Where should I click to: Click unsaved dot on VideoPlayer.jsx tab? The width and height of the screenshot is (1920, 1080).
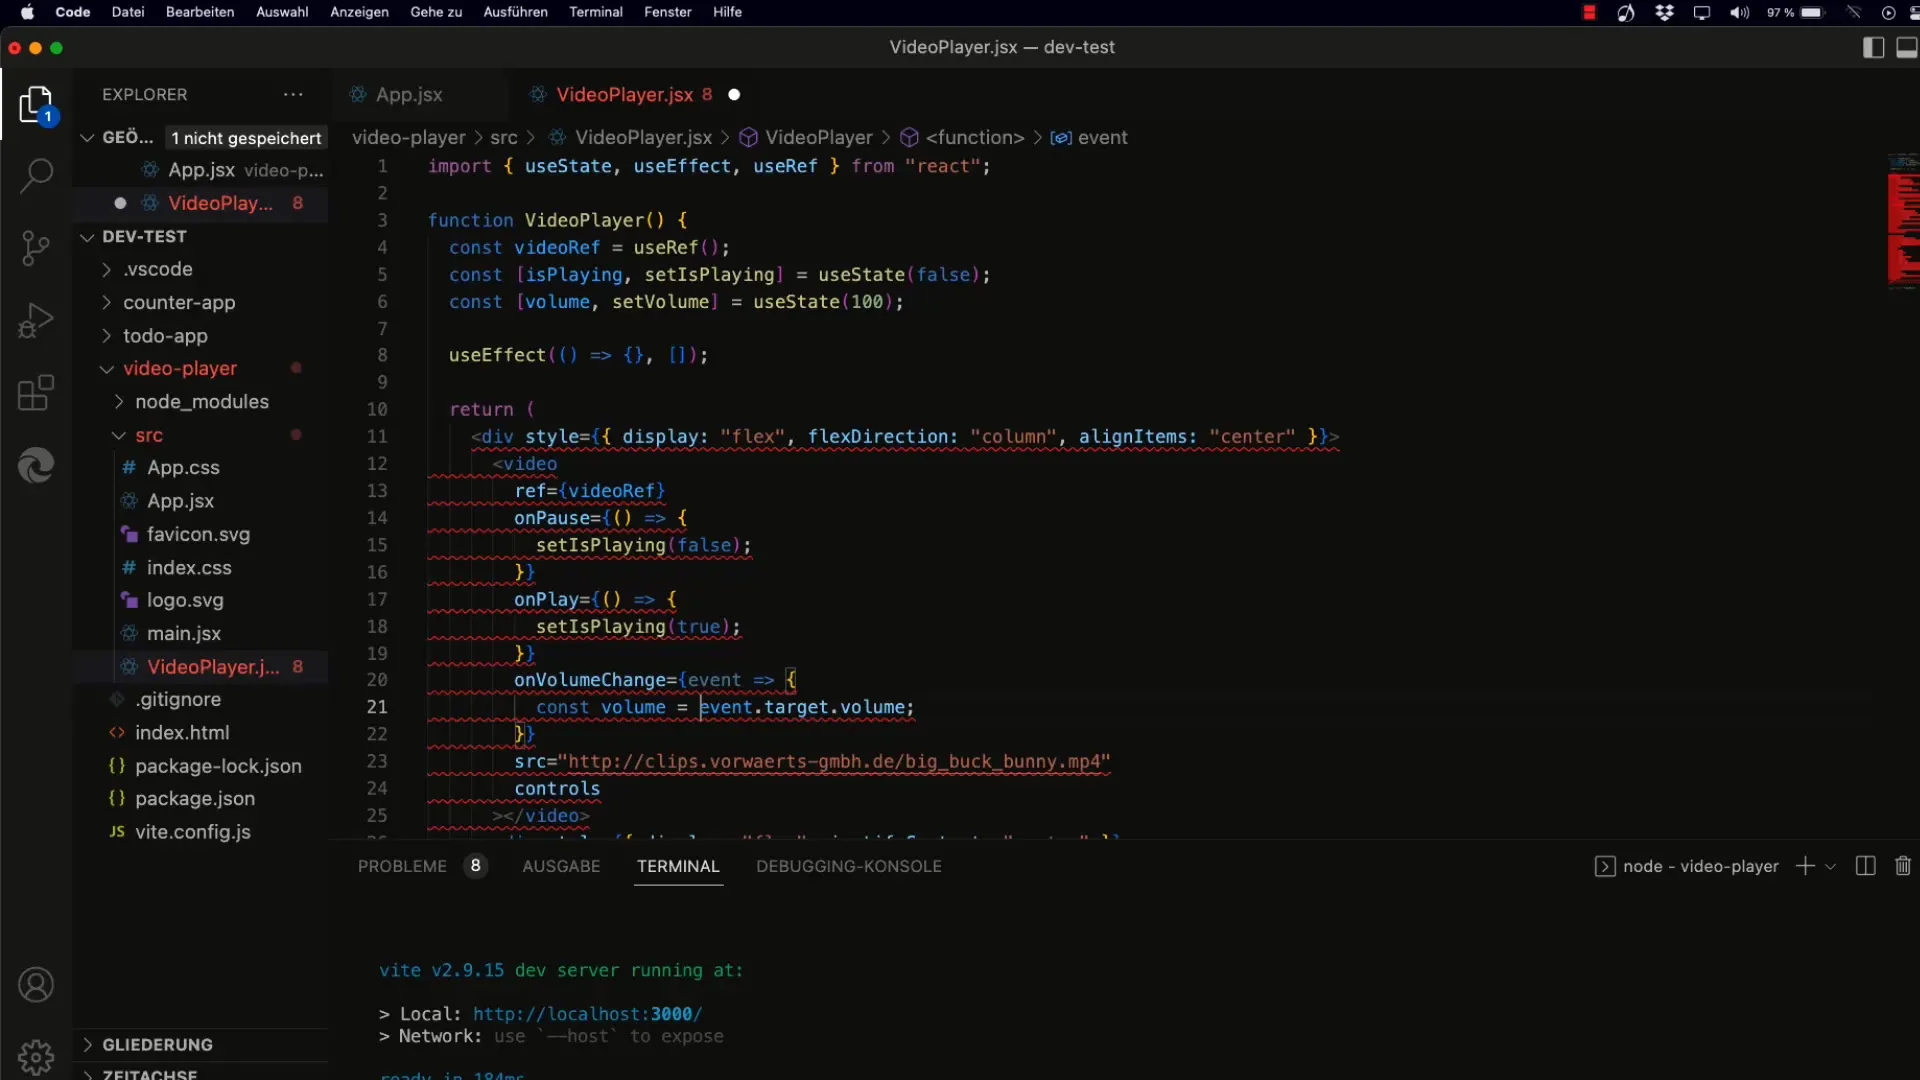click(734, 94)
